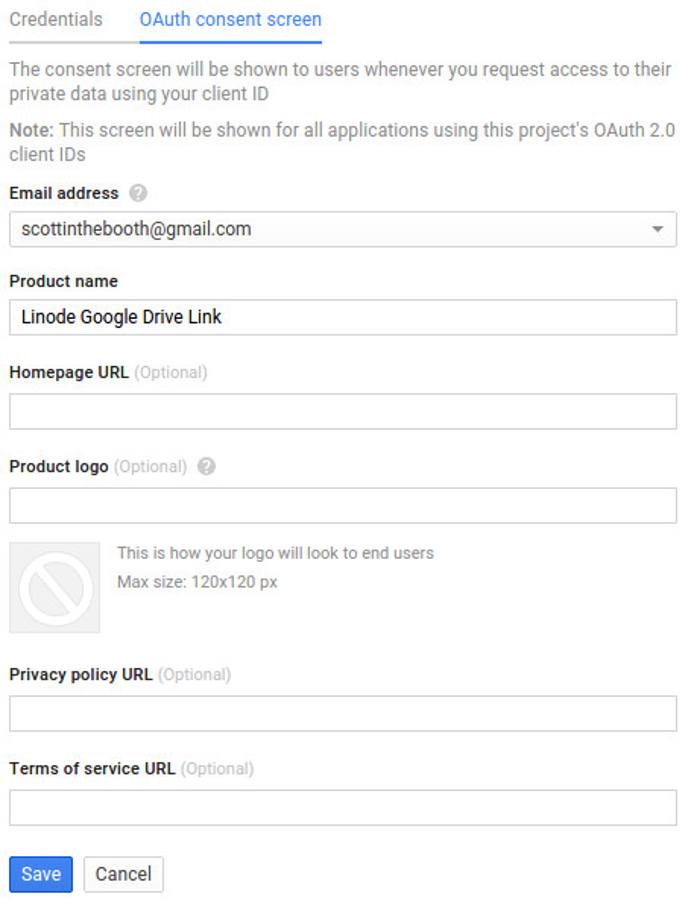The height and width of the screenshot is (914, 694).
Task: Click the prohibition symbol logo placeholder
Action: coord(54,588)
